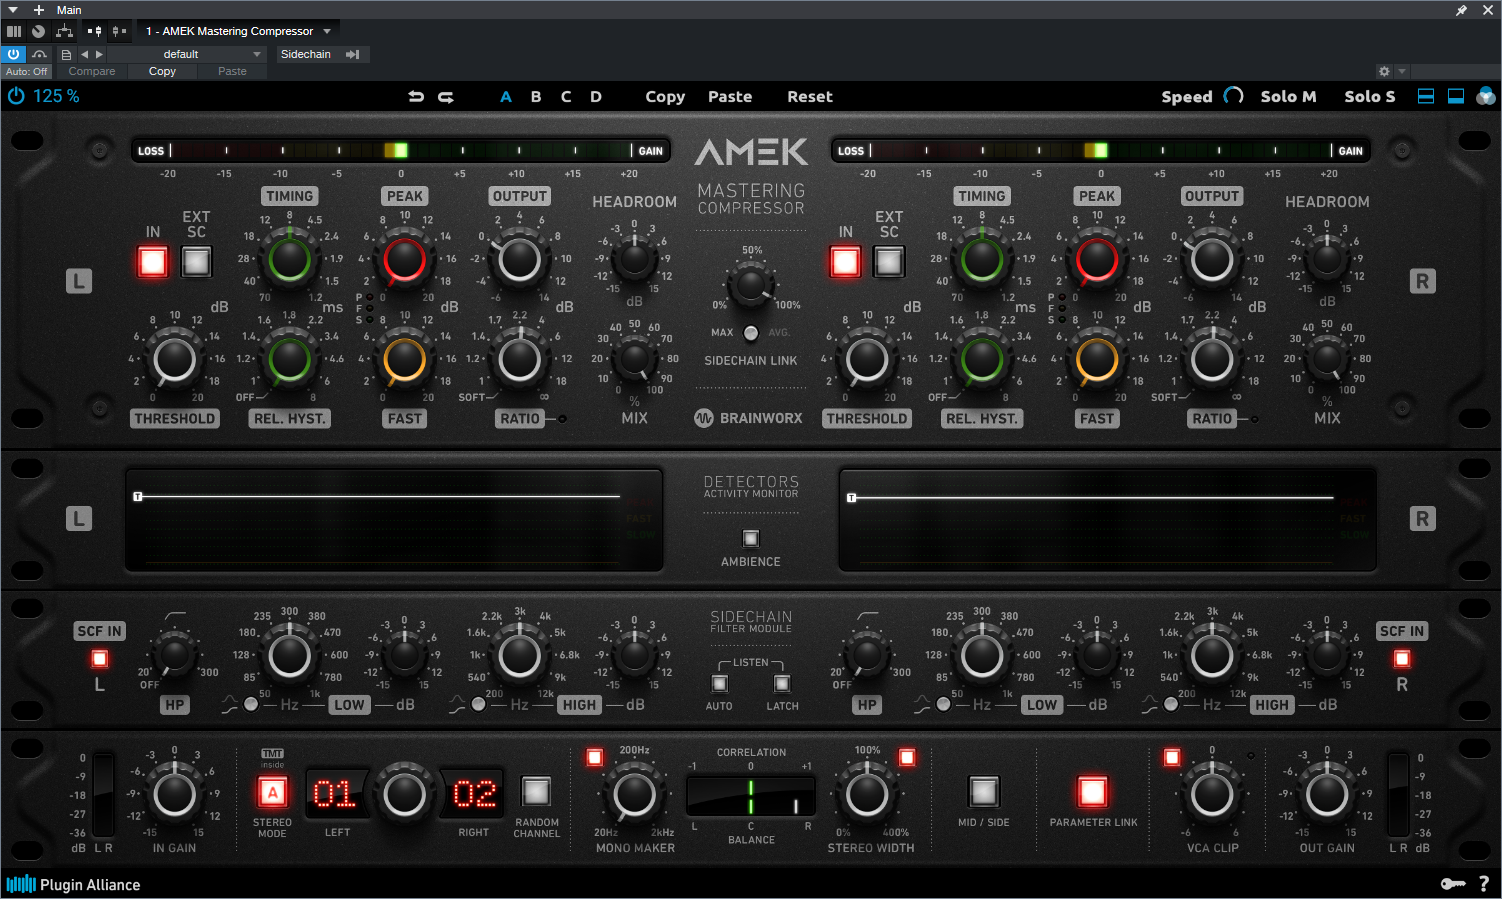
Task: Toggle the right SCF IN button
Action: (1402, 658)
